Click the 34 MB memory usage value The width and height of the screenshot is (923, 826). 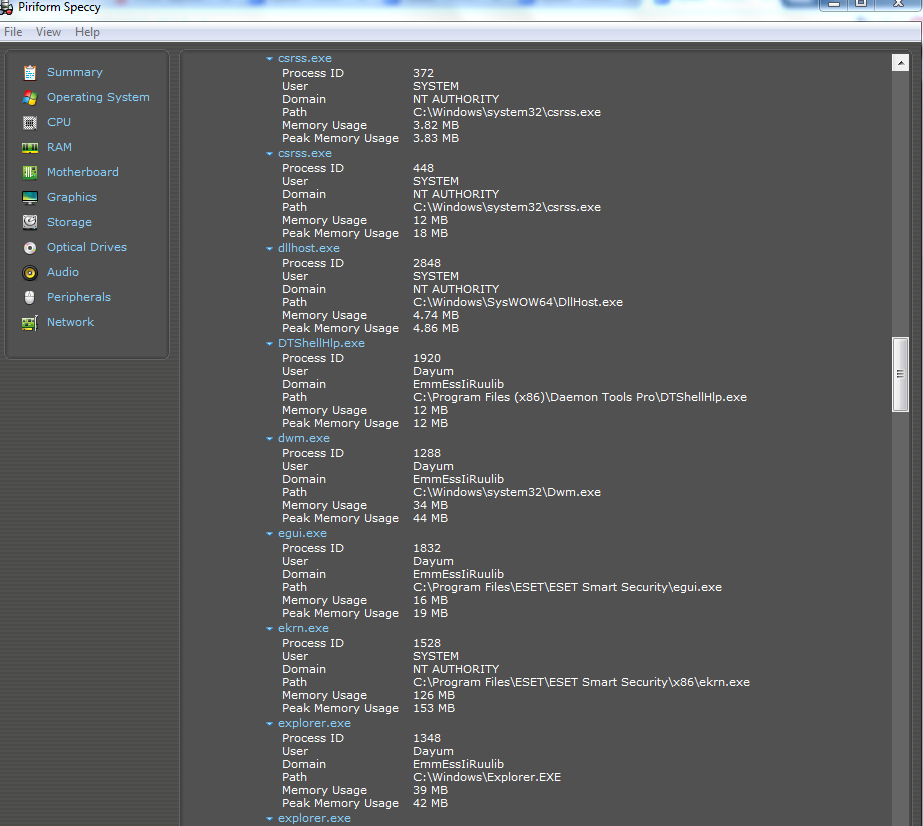(x=430, y=505)
